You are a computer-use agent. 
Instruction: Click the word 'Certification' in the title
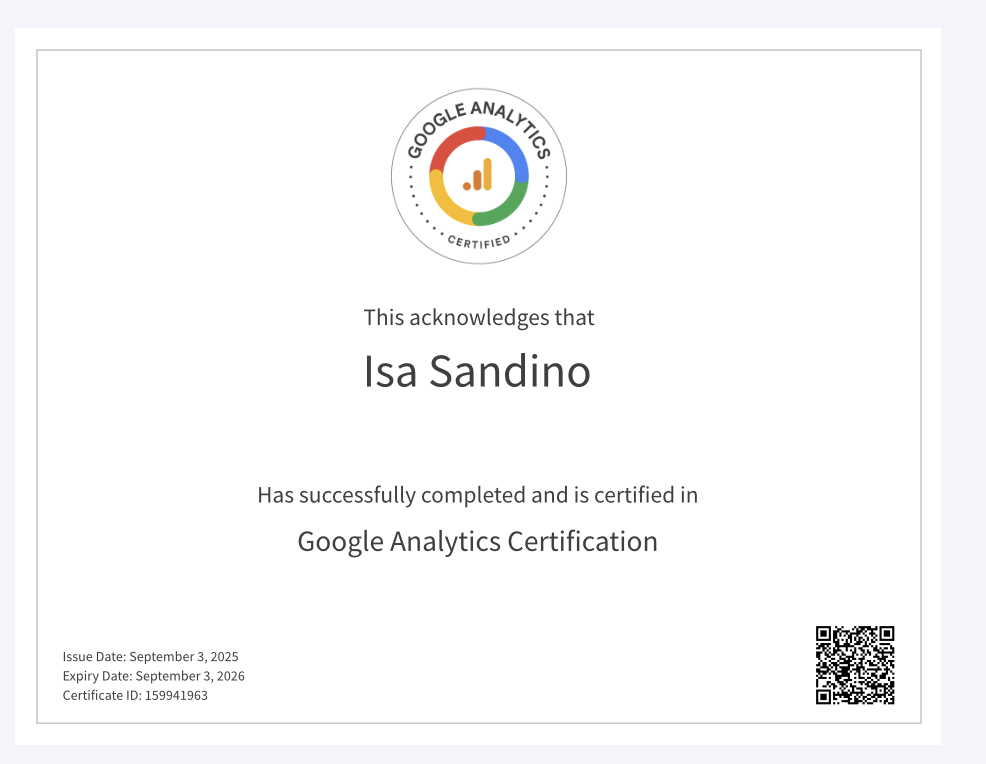(582, 542)
